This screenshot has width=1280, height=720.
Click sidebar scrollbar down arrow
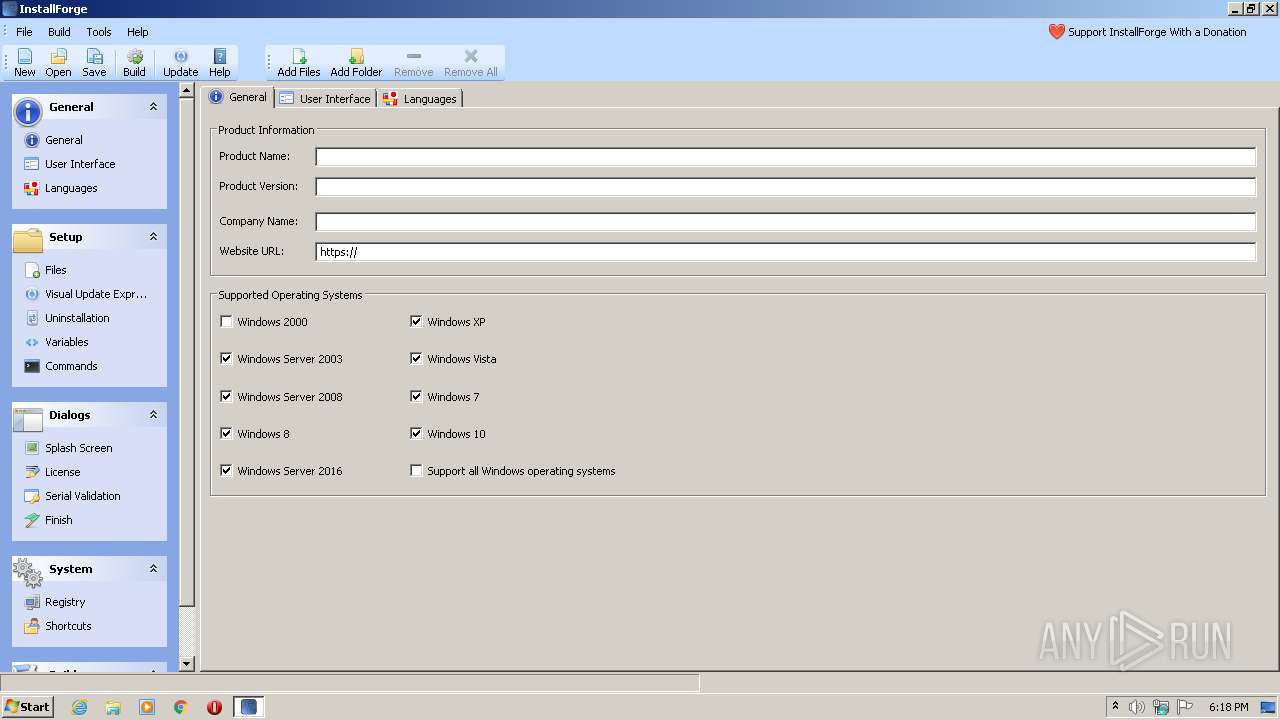pyautogui.click(x=187, y=663)
